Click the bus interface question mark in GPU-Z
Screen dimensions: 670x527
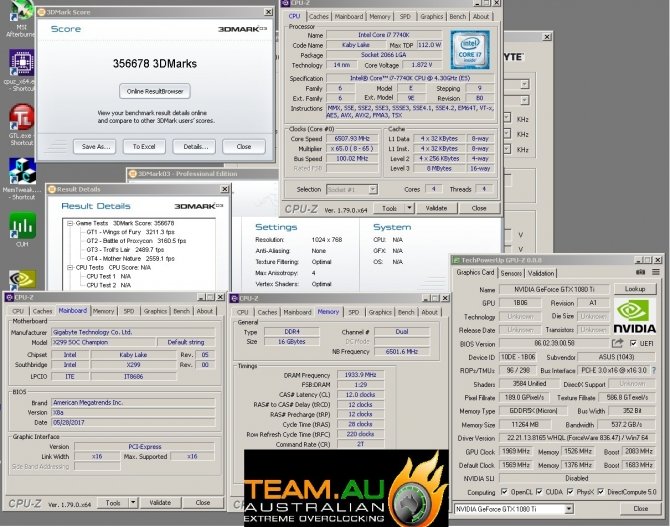(653, 370)
